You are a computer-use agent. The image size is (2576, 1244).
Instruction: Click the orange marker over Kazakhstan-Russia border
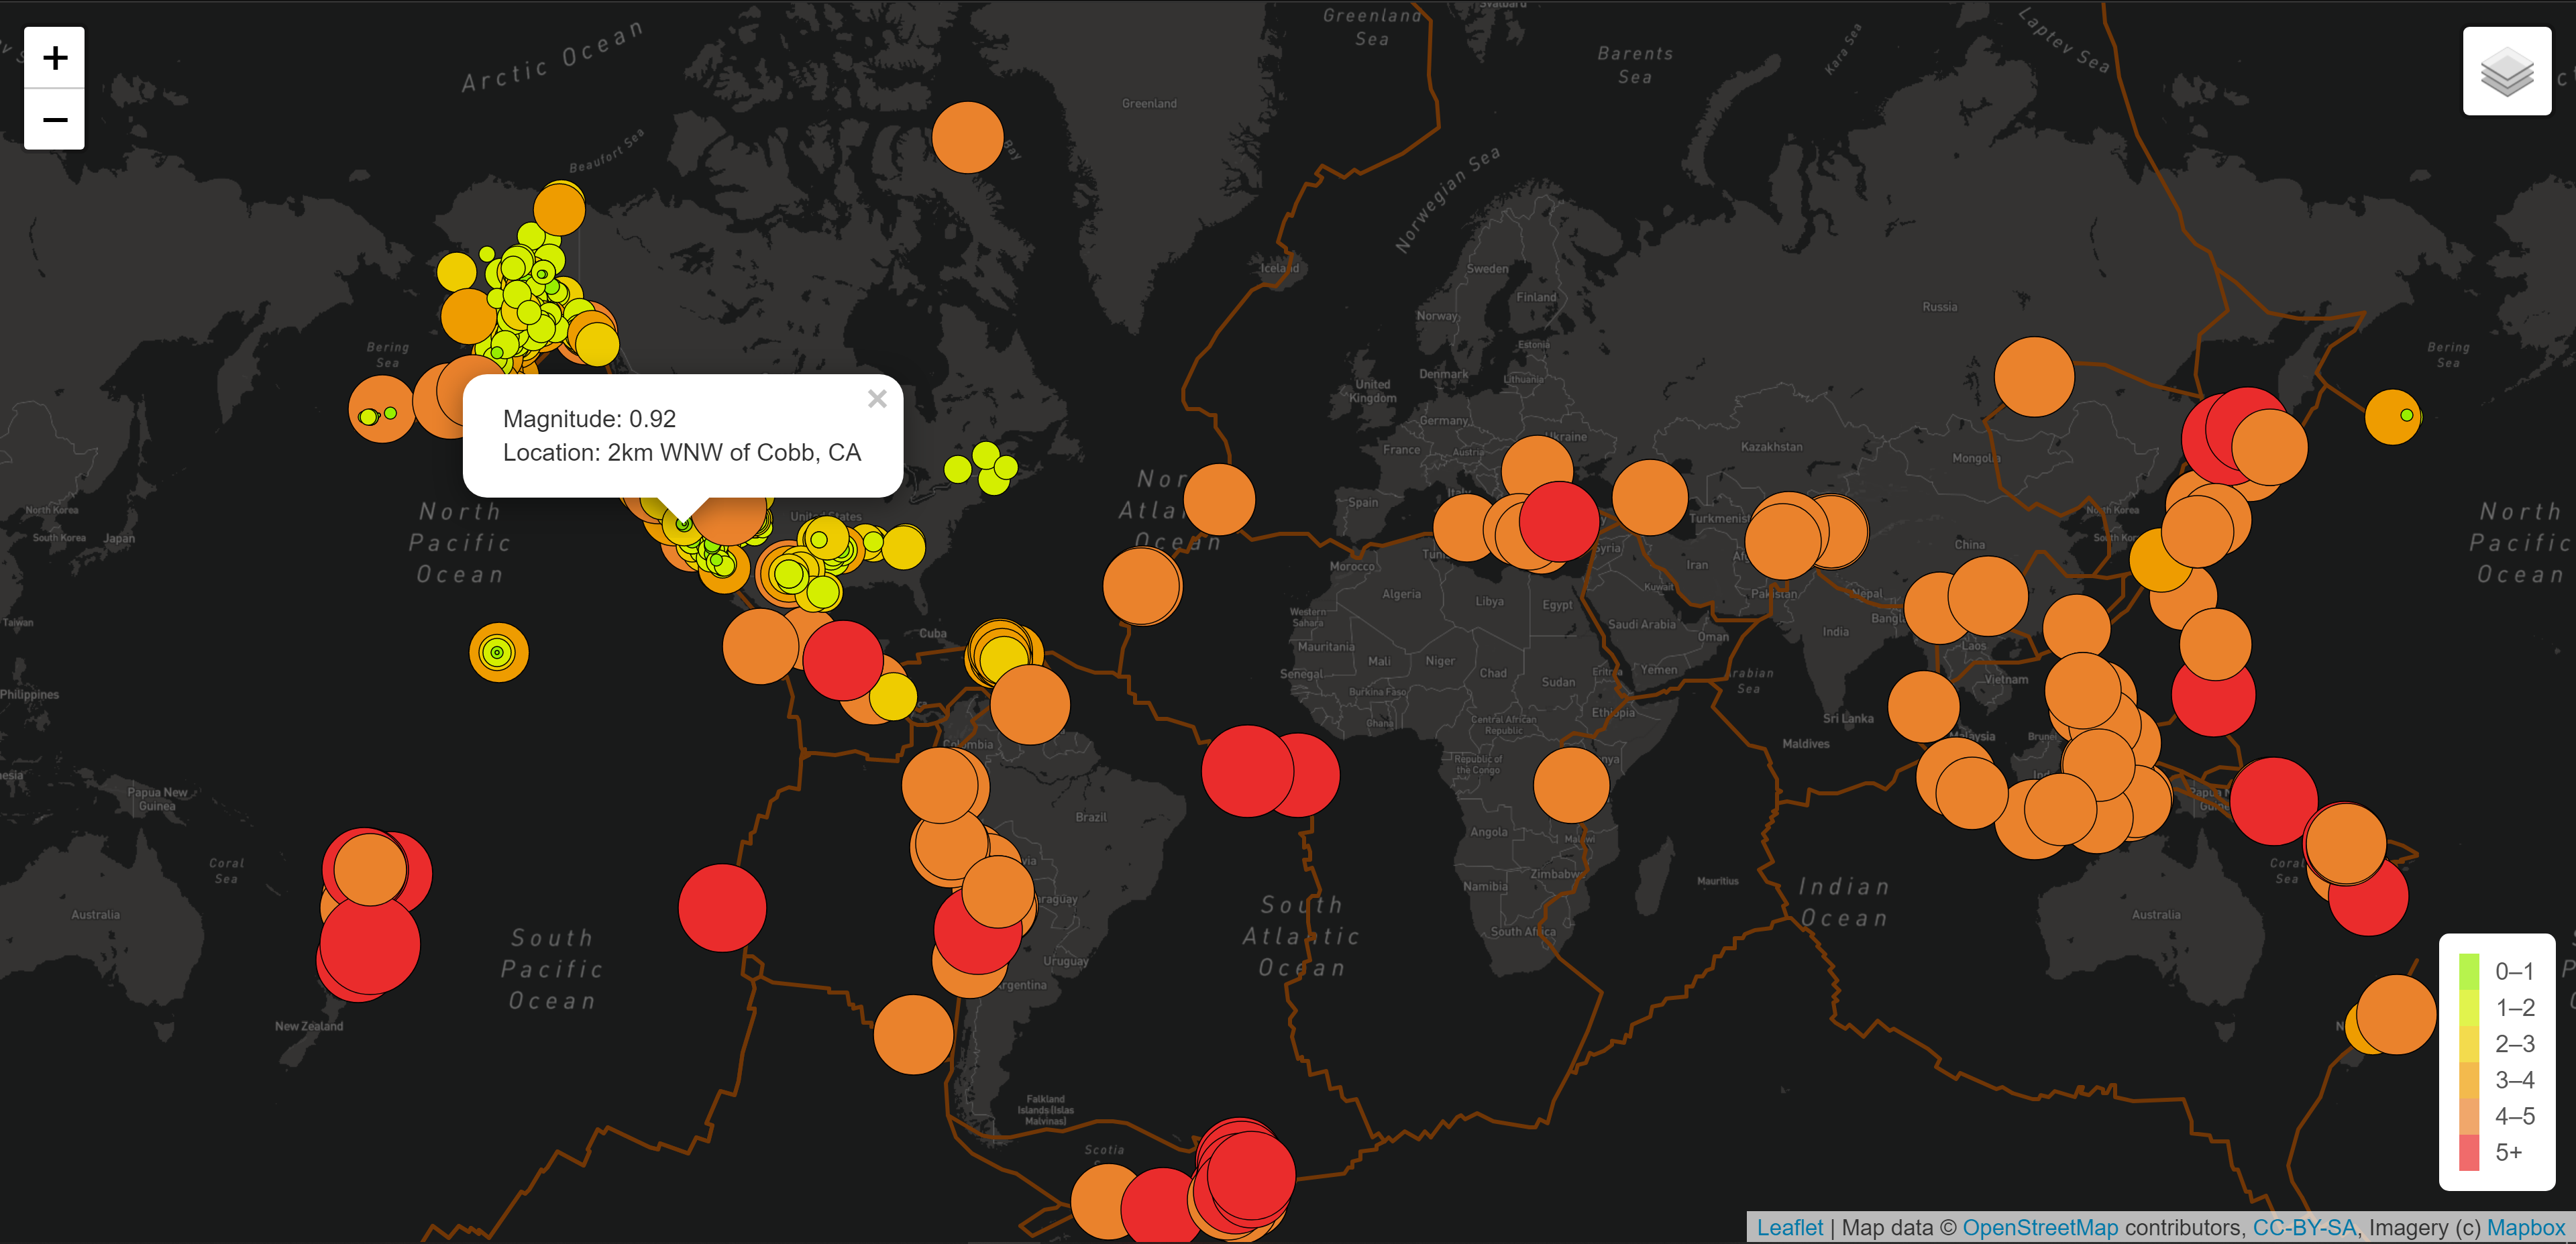point(2034,376)
